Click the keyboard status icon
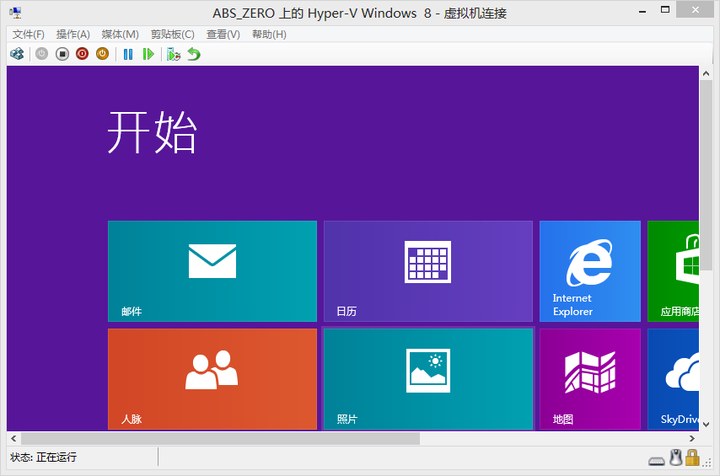This screenshot has height=476, width=720. tap(657, 461)
